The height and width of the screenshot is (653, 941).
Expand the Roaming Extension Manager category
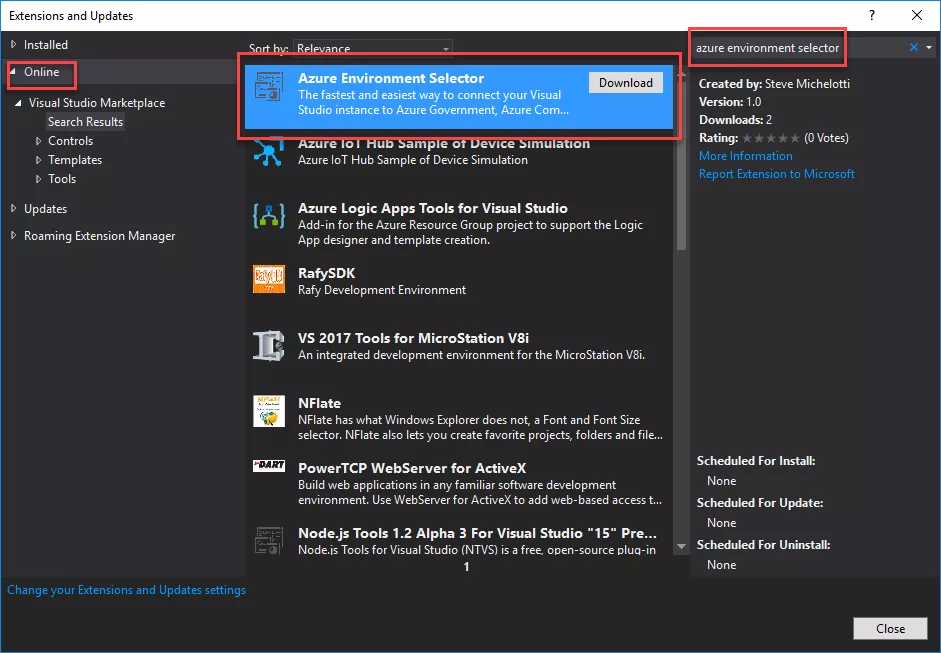(13, 236)
